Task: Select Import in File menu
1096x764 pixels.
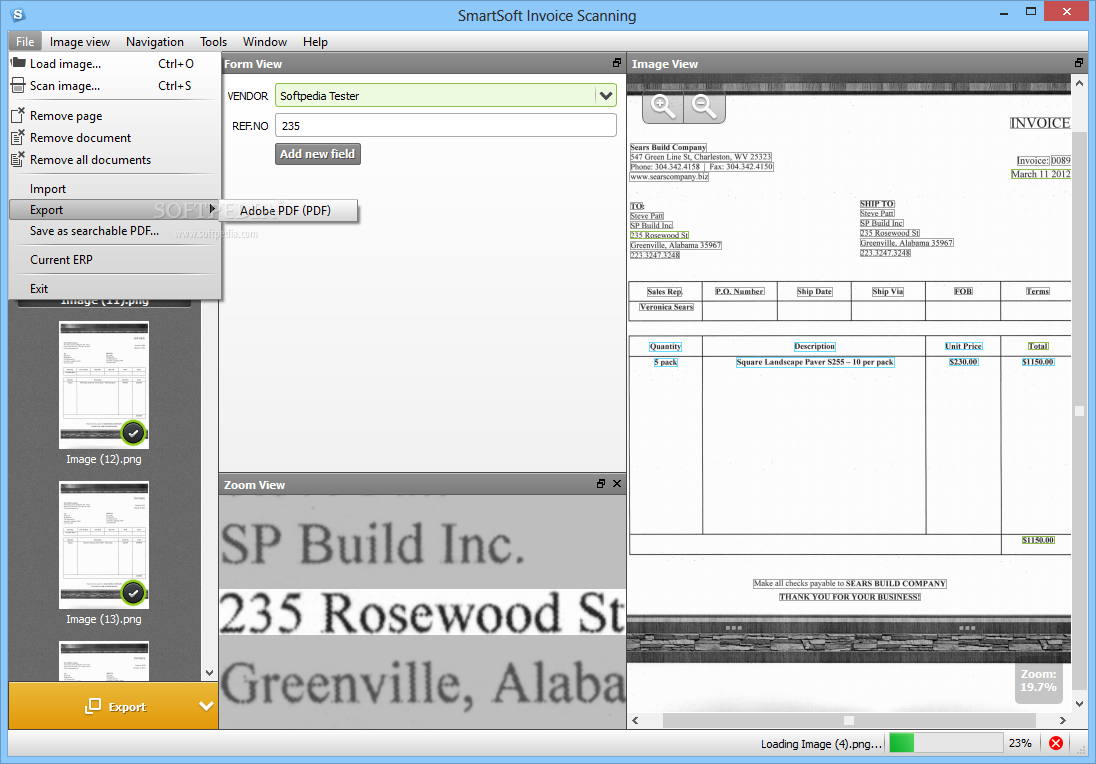Action: click(x=115, y=189)
